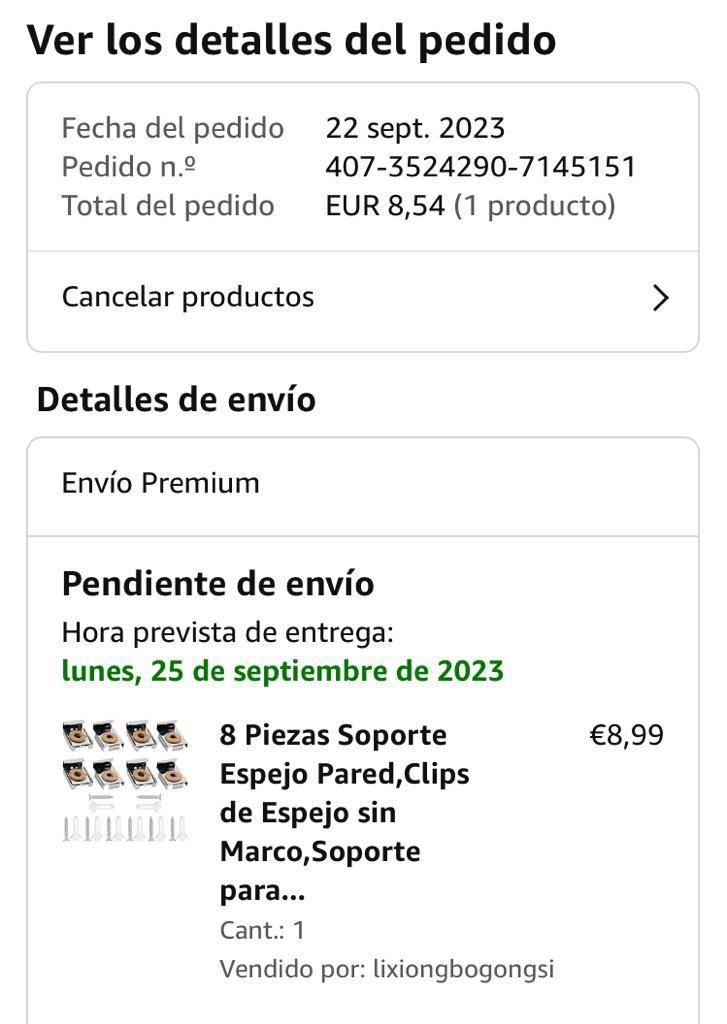
Task: Click the Detalles de envío section heading
Action: click(x=176, y=399)
